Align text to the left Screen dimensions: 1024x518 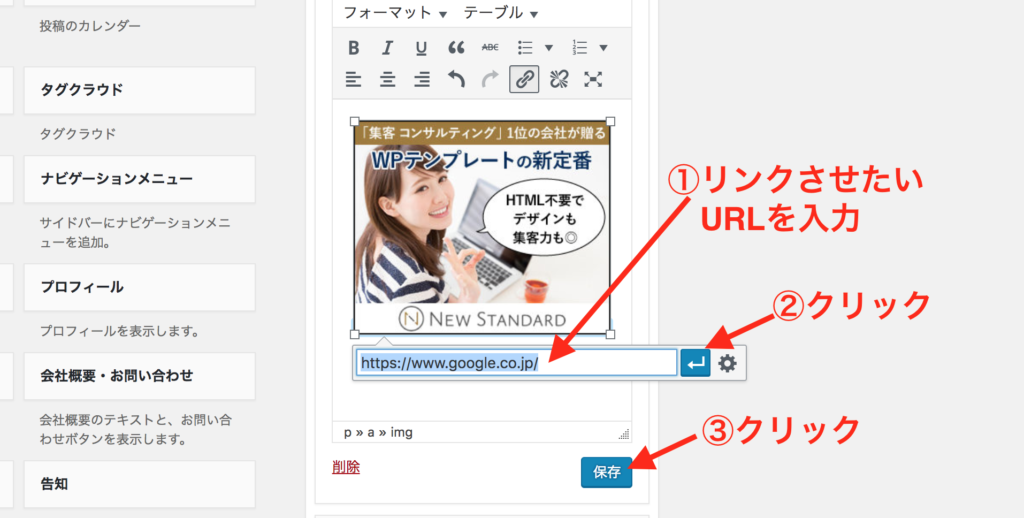pyautogui.click(x=353, y=79)
